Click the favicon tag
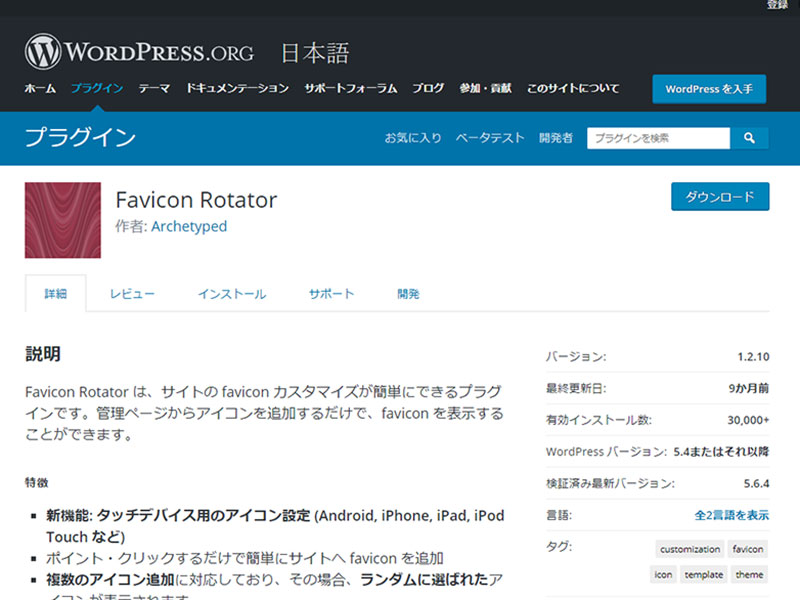Image resolution: width=800 pixels, height=600 pixels. click(x=748, y=549)
